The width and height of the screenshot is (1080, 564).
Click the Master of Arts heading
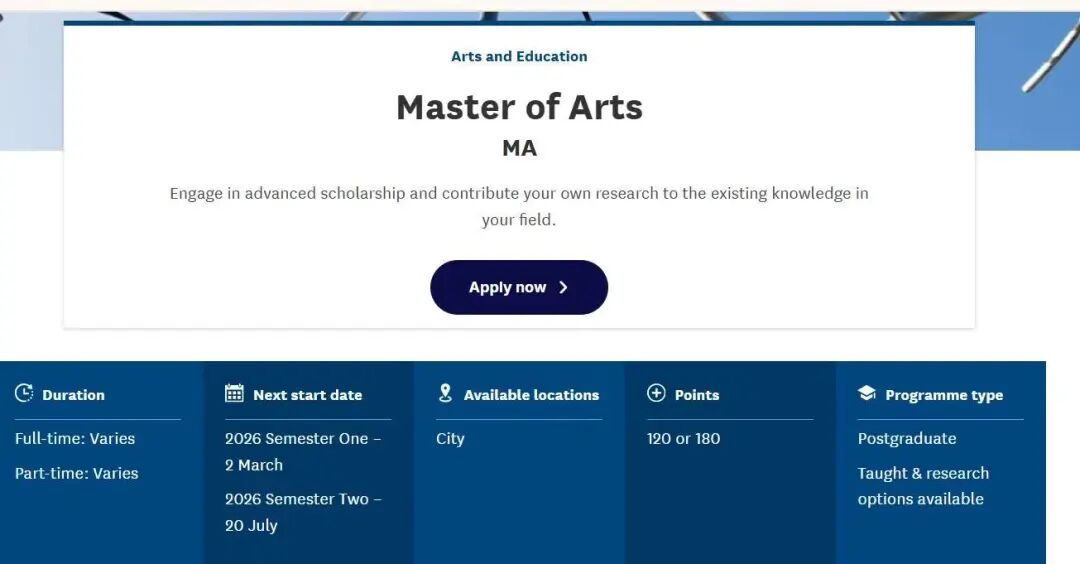click(x=519, y=107)
